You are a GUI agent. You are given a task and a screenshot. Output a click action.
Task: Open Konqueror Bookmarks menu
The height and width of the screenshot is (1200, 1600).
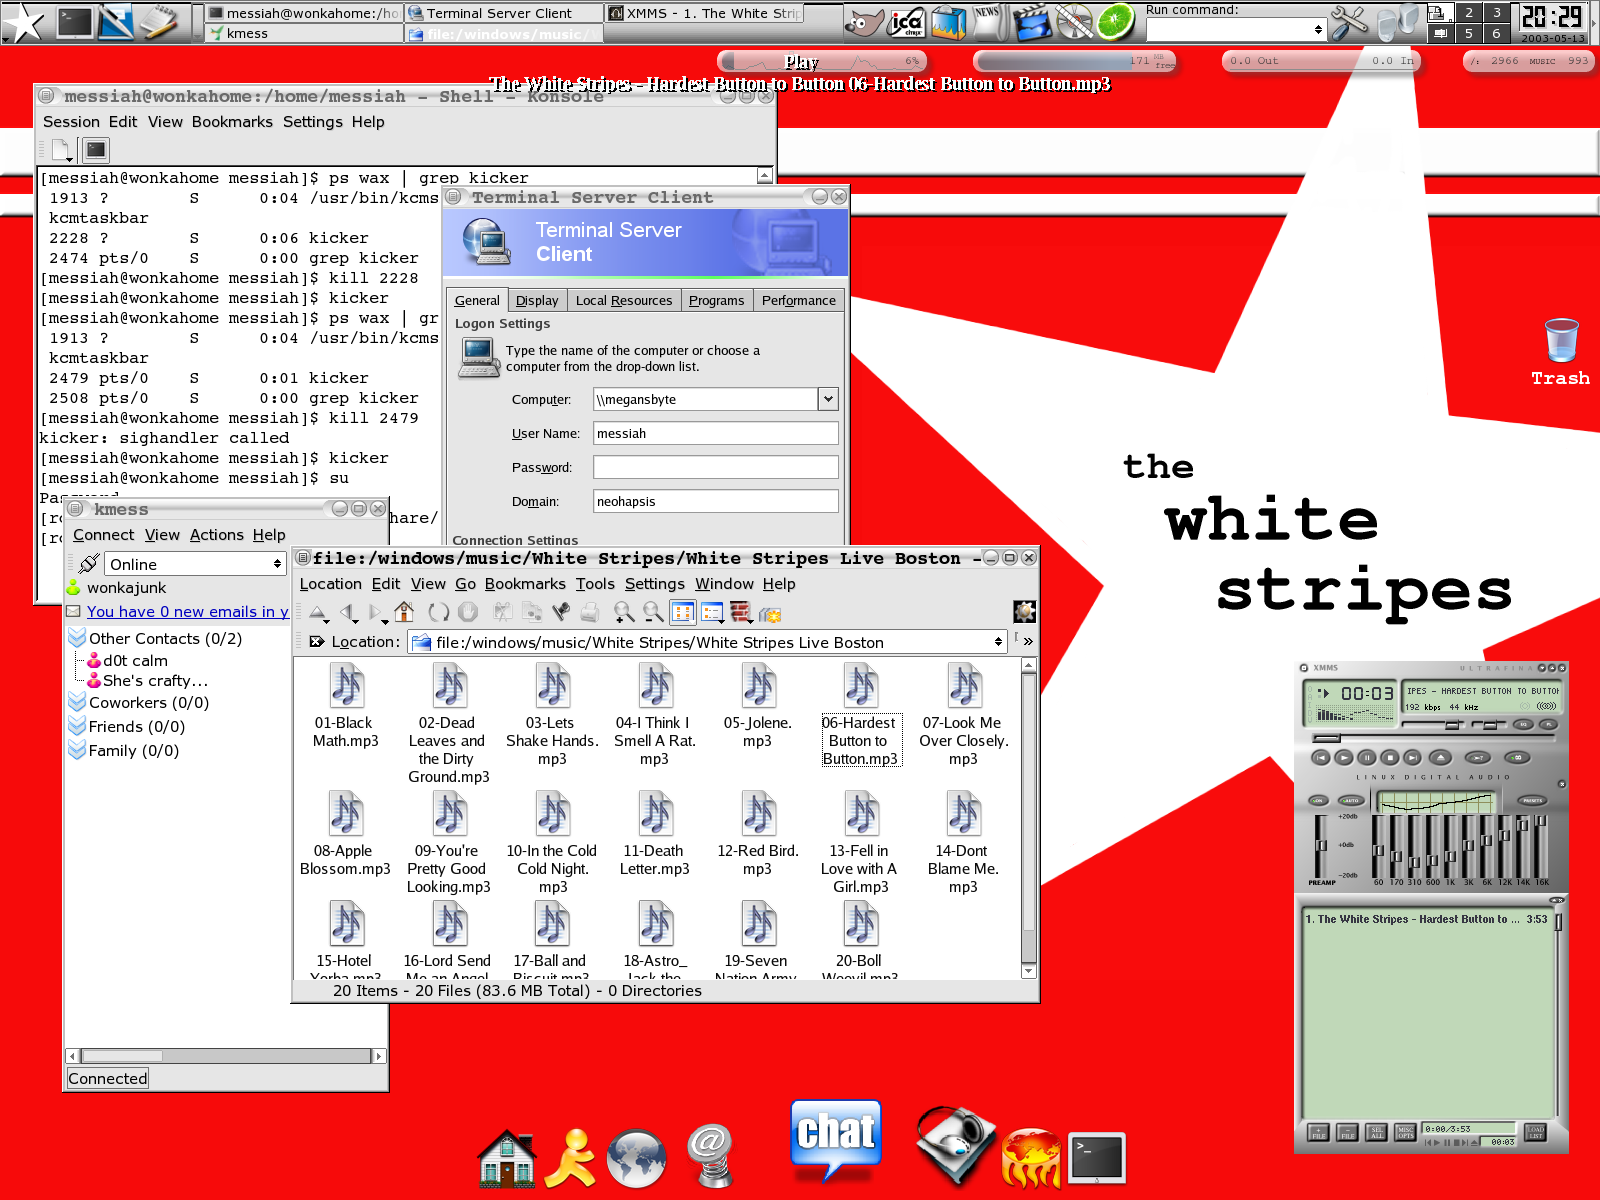click(525, 583)
